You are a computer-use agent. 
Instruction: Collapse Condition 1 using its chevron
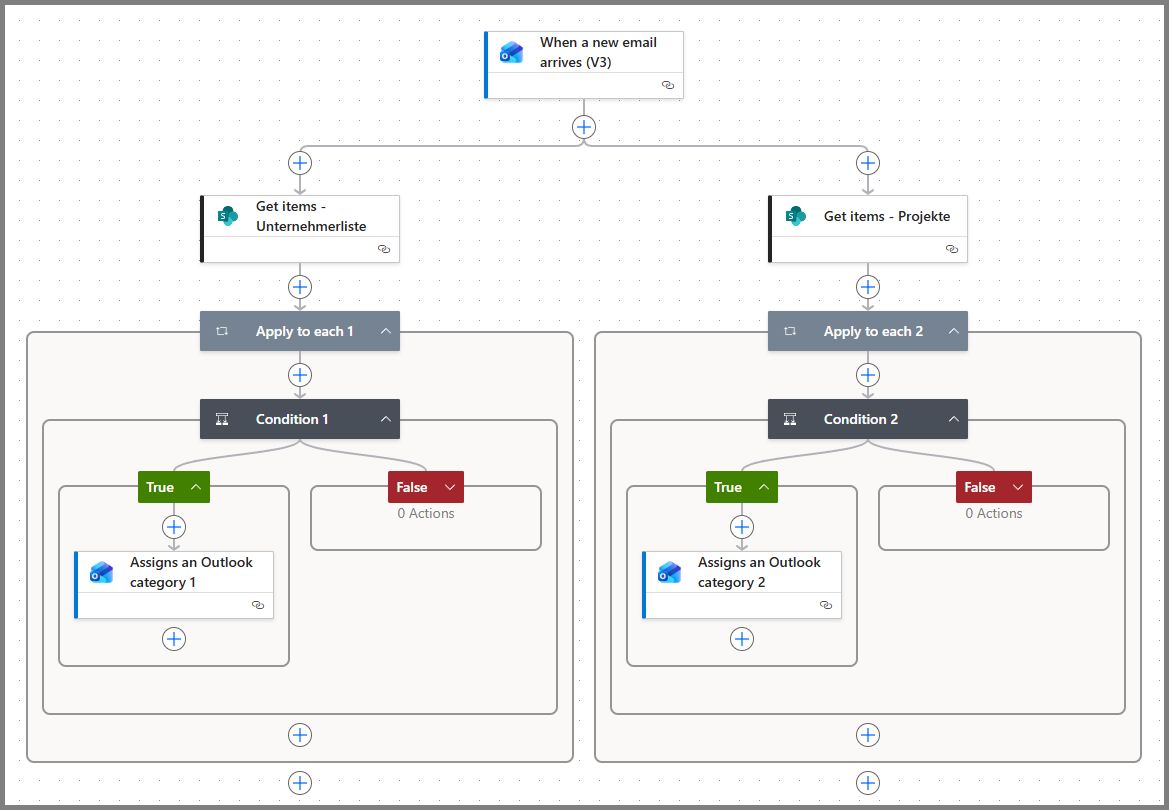(x=385, y=419)
